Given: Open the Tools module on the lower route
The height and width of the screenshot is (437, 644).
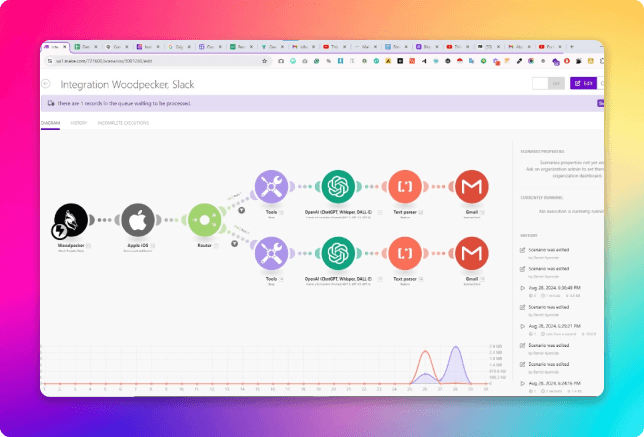Looking at the screenshot, I should 271,253.
